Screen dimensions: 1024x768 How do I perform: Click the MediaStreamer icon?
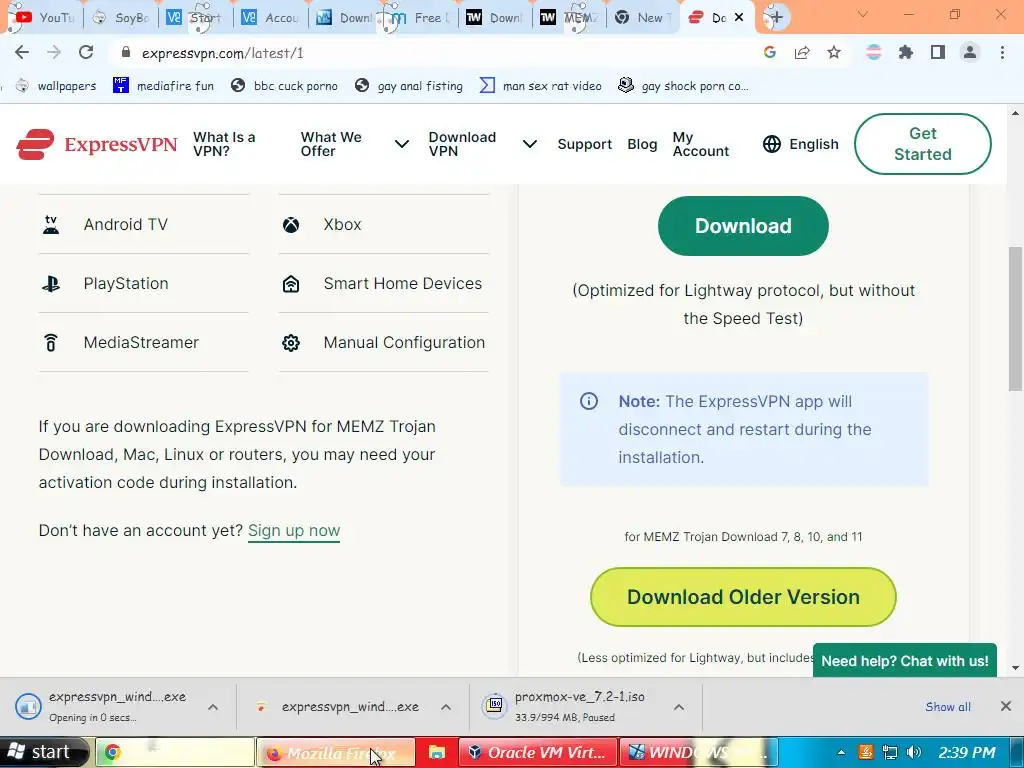coord(51,342)
